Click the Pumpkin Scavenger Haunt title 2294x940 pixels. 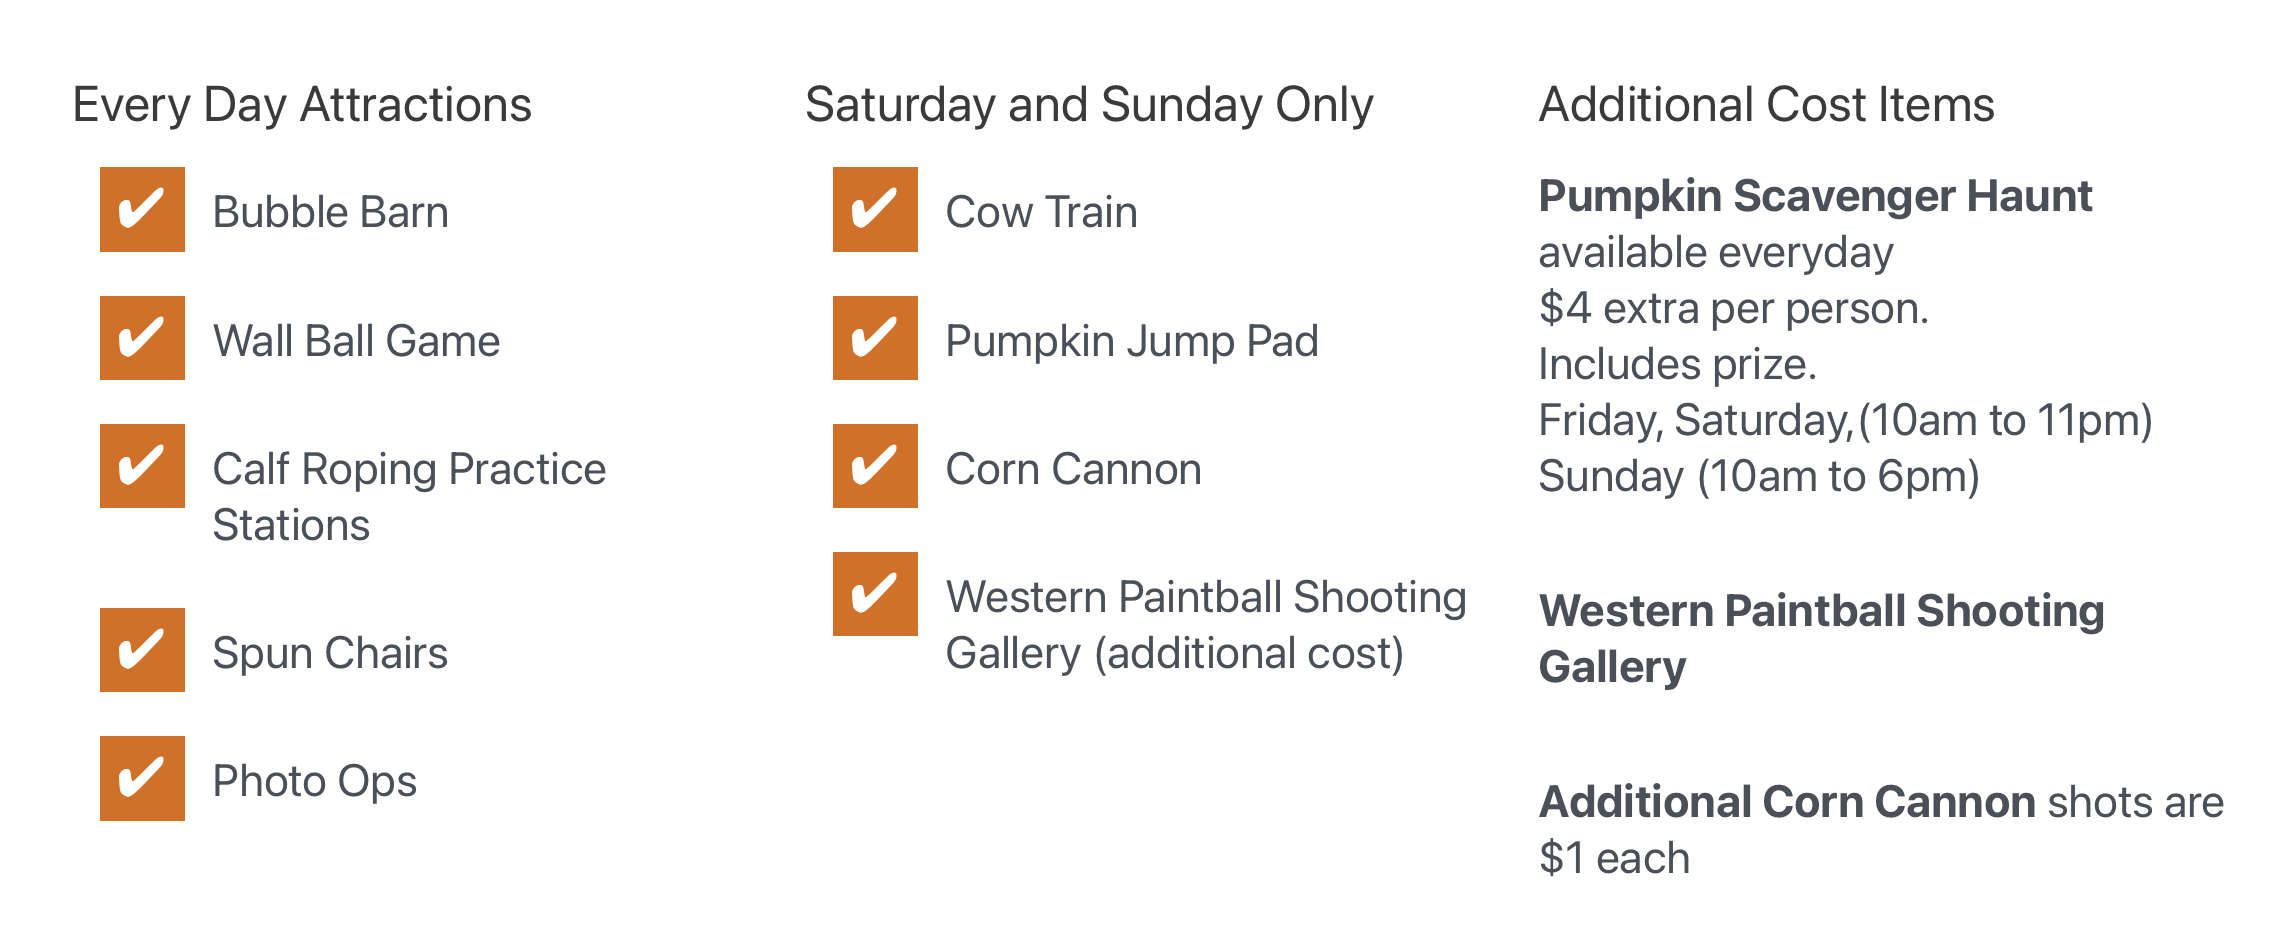click(x=1815, y=196)
